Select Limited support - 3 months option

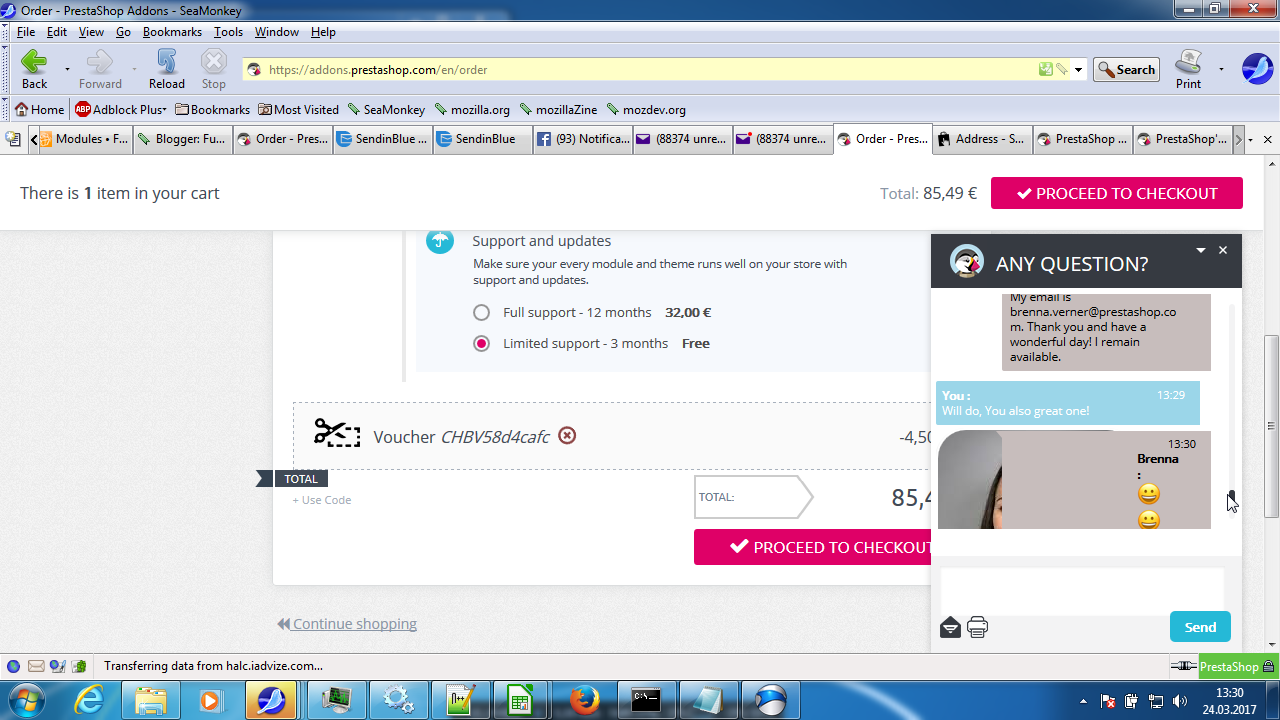pyautogui.click(x=481, y=344)
